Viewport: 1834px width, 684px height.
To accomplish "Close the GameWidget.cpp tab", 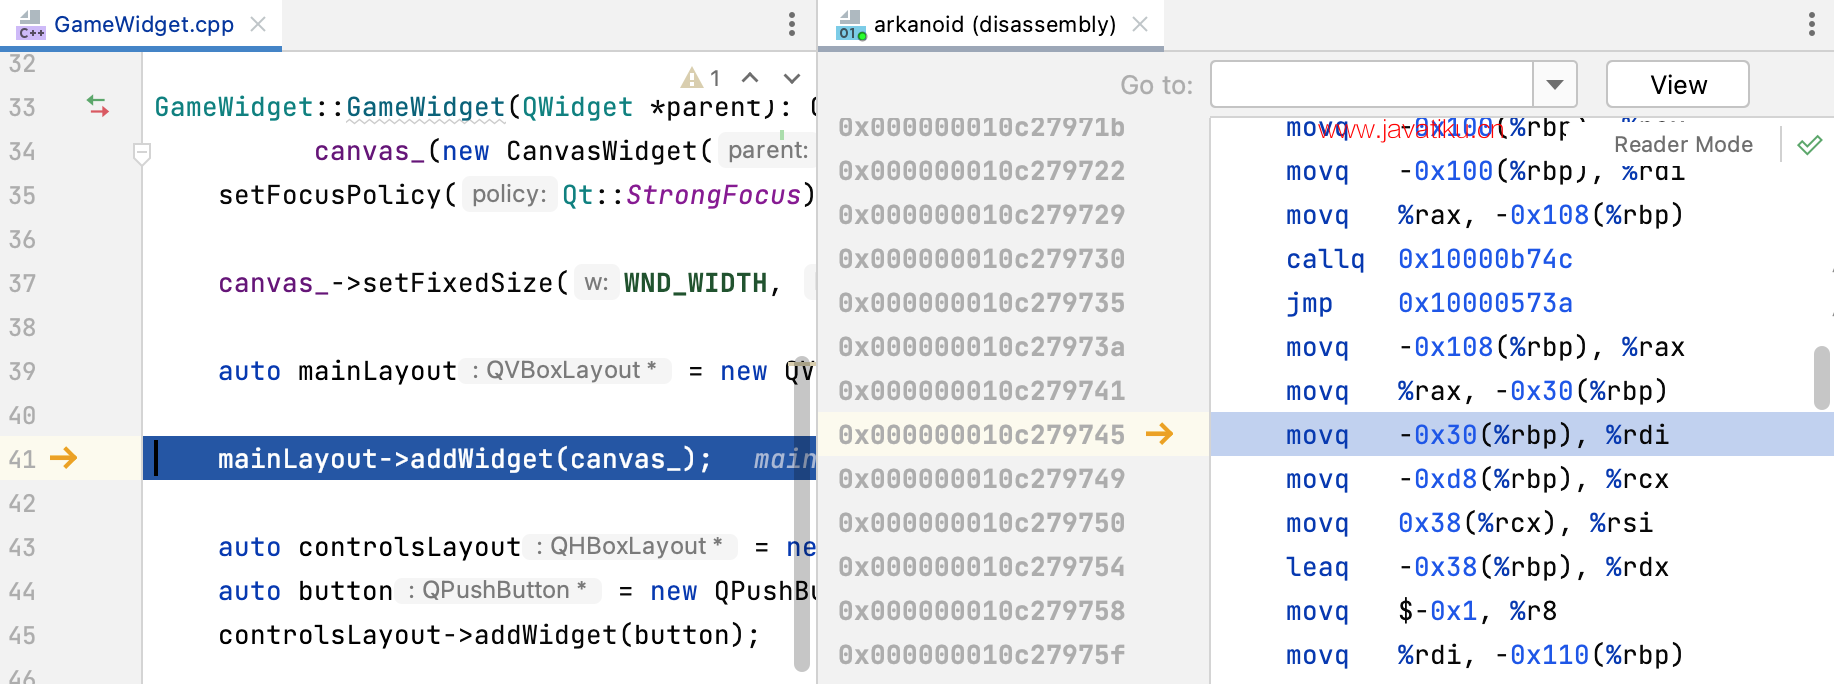I will coord(258,24).
